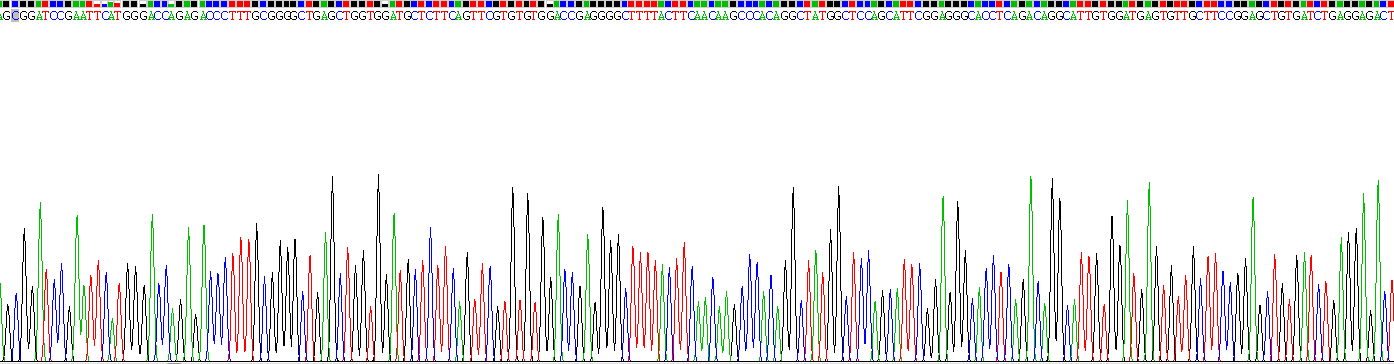
Task: Click the GGATCC bases before GAATTC
Action: [41, 17]
